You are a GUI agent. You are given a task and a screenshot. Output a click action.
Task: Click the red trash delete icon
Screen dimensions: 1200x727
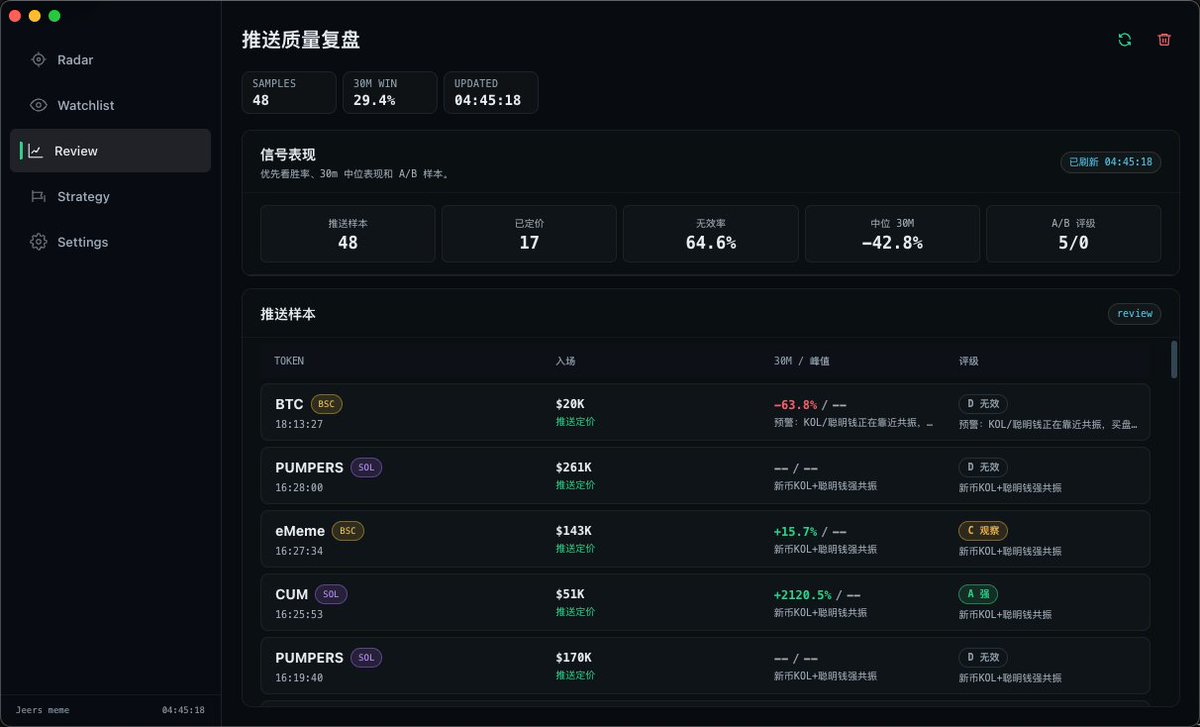point(1164,40)
